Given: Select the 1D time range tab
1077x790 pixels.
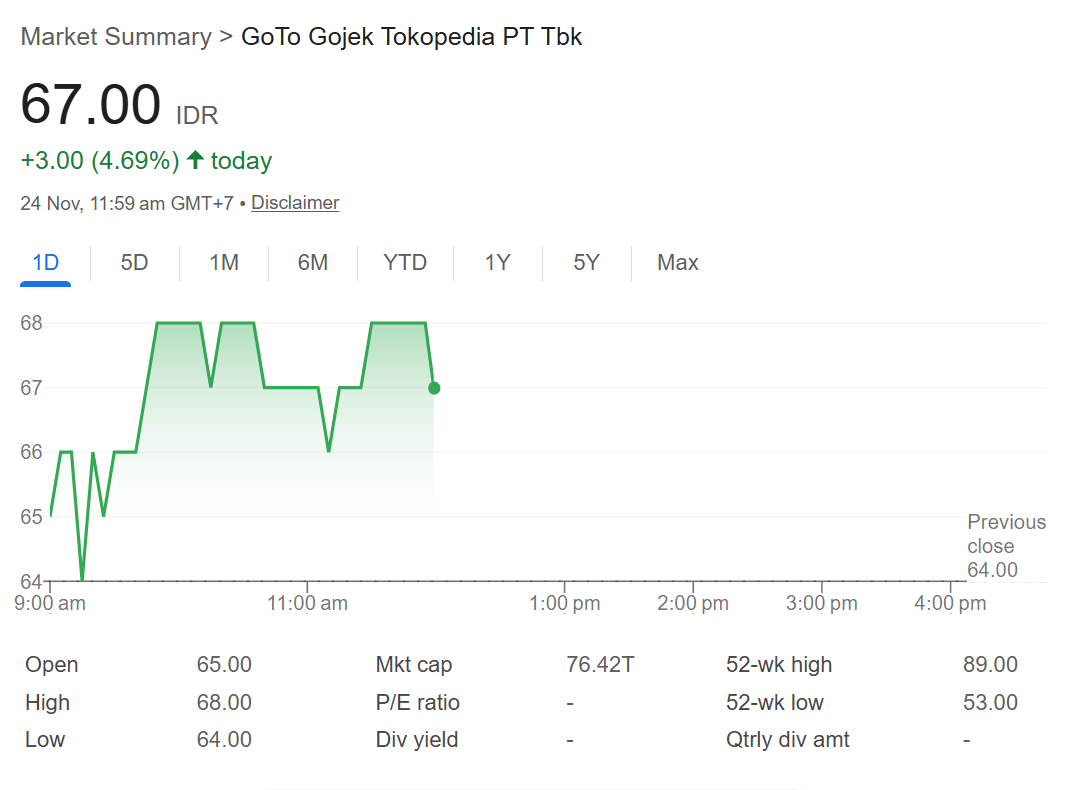Looking at the screenshot, I should pos(46,263).
